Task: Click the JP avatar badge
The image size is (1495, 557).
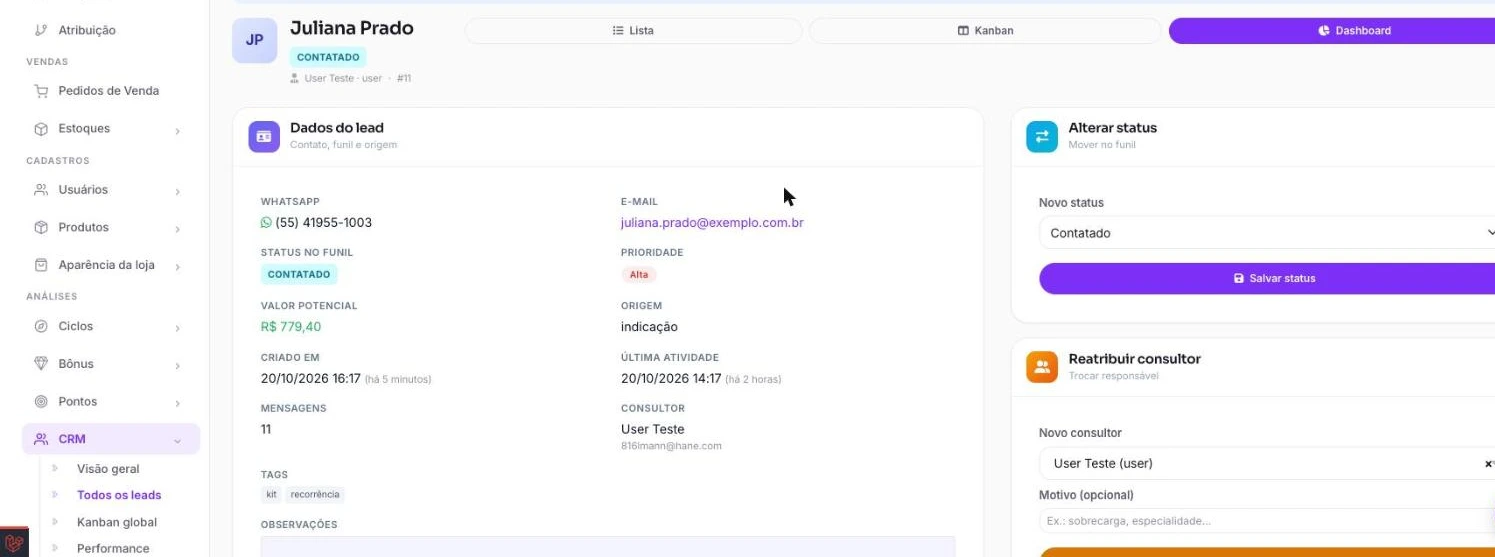Action: tap(254, 40)
